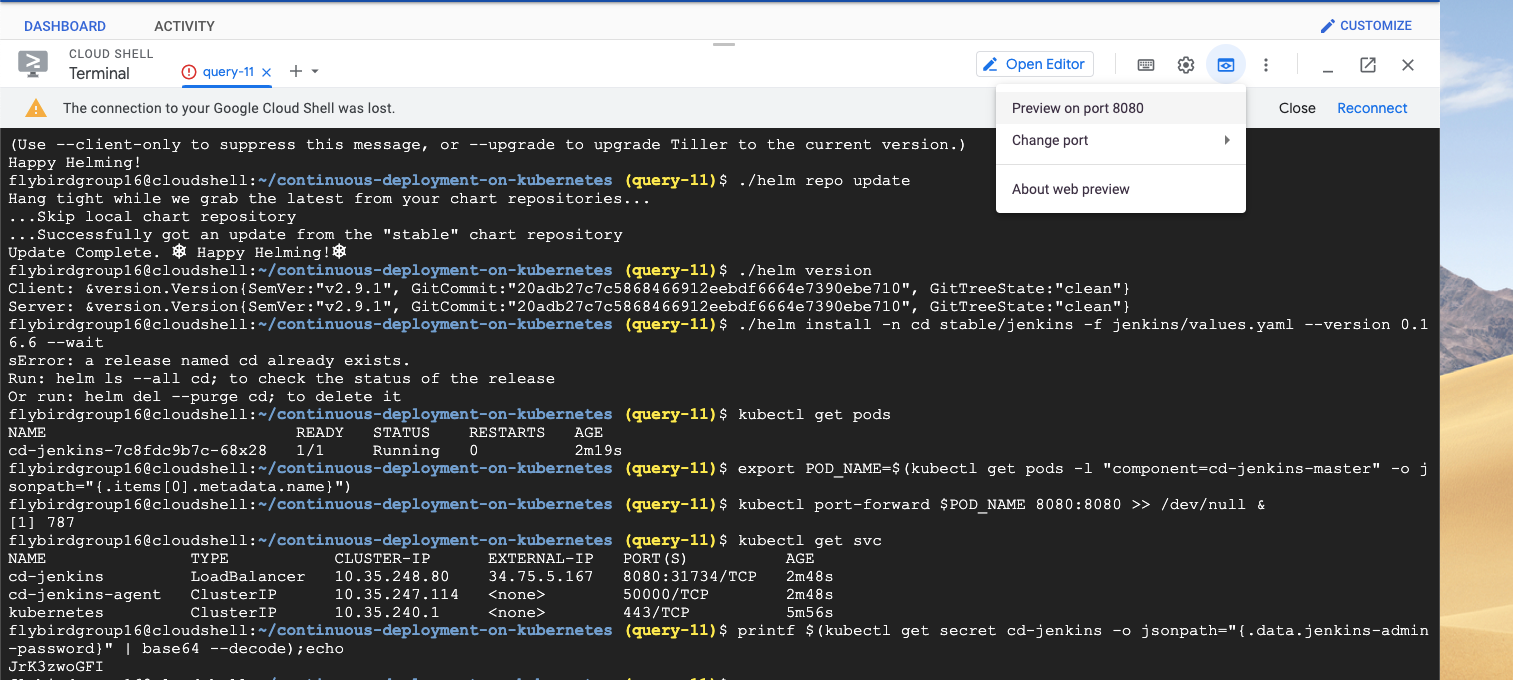The width and height of the screenshot is (1513, 680).
Task: Click the kubernetes service name
Action: tap(55, 612)
